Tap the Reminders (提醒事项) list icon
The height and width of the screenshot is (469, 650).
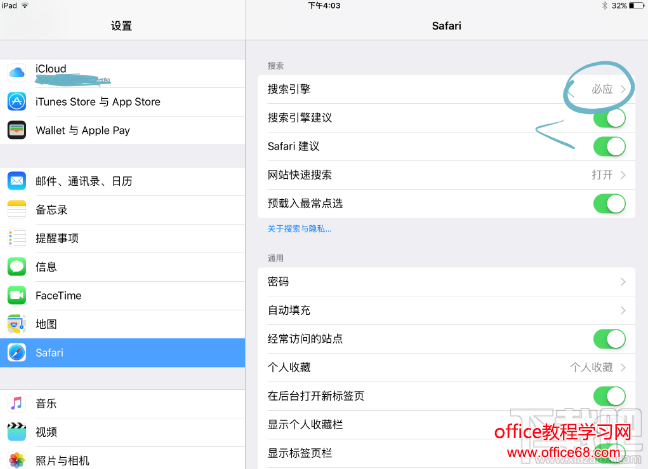point(17,238)
